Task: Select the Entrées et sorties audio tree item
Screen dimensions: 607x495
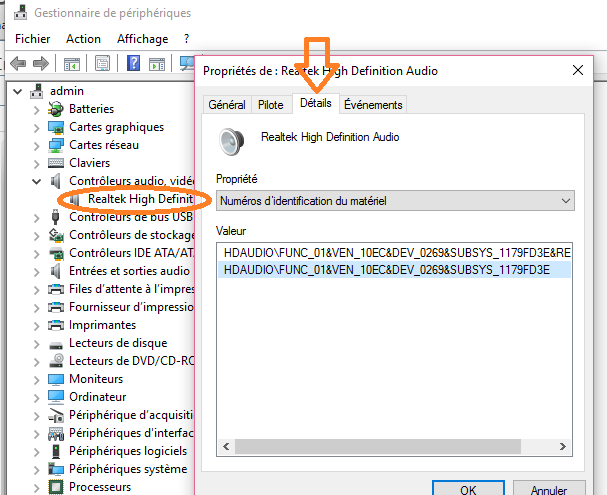Action: coord(129,271)
